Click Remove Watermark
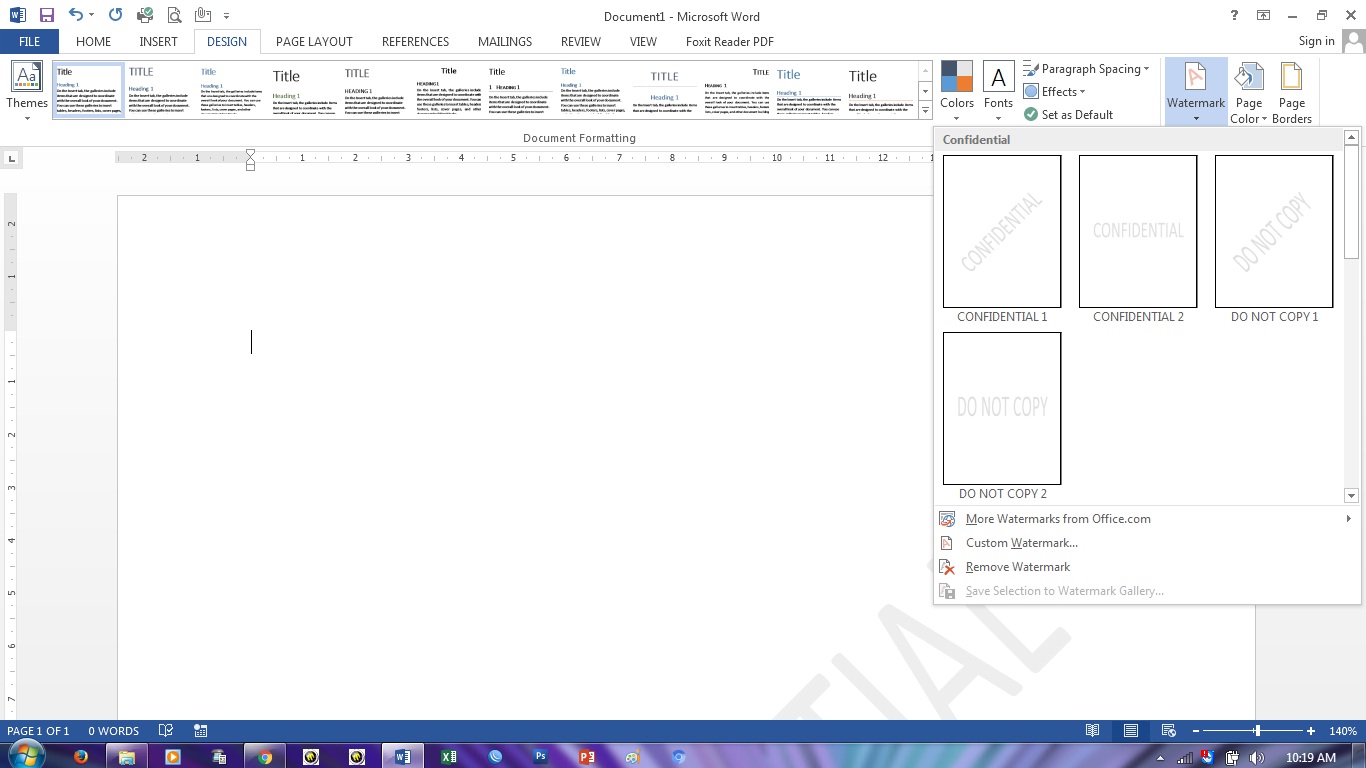The image size is (1366, 768). (1018, 566)
